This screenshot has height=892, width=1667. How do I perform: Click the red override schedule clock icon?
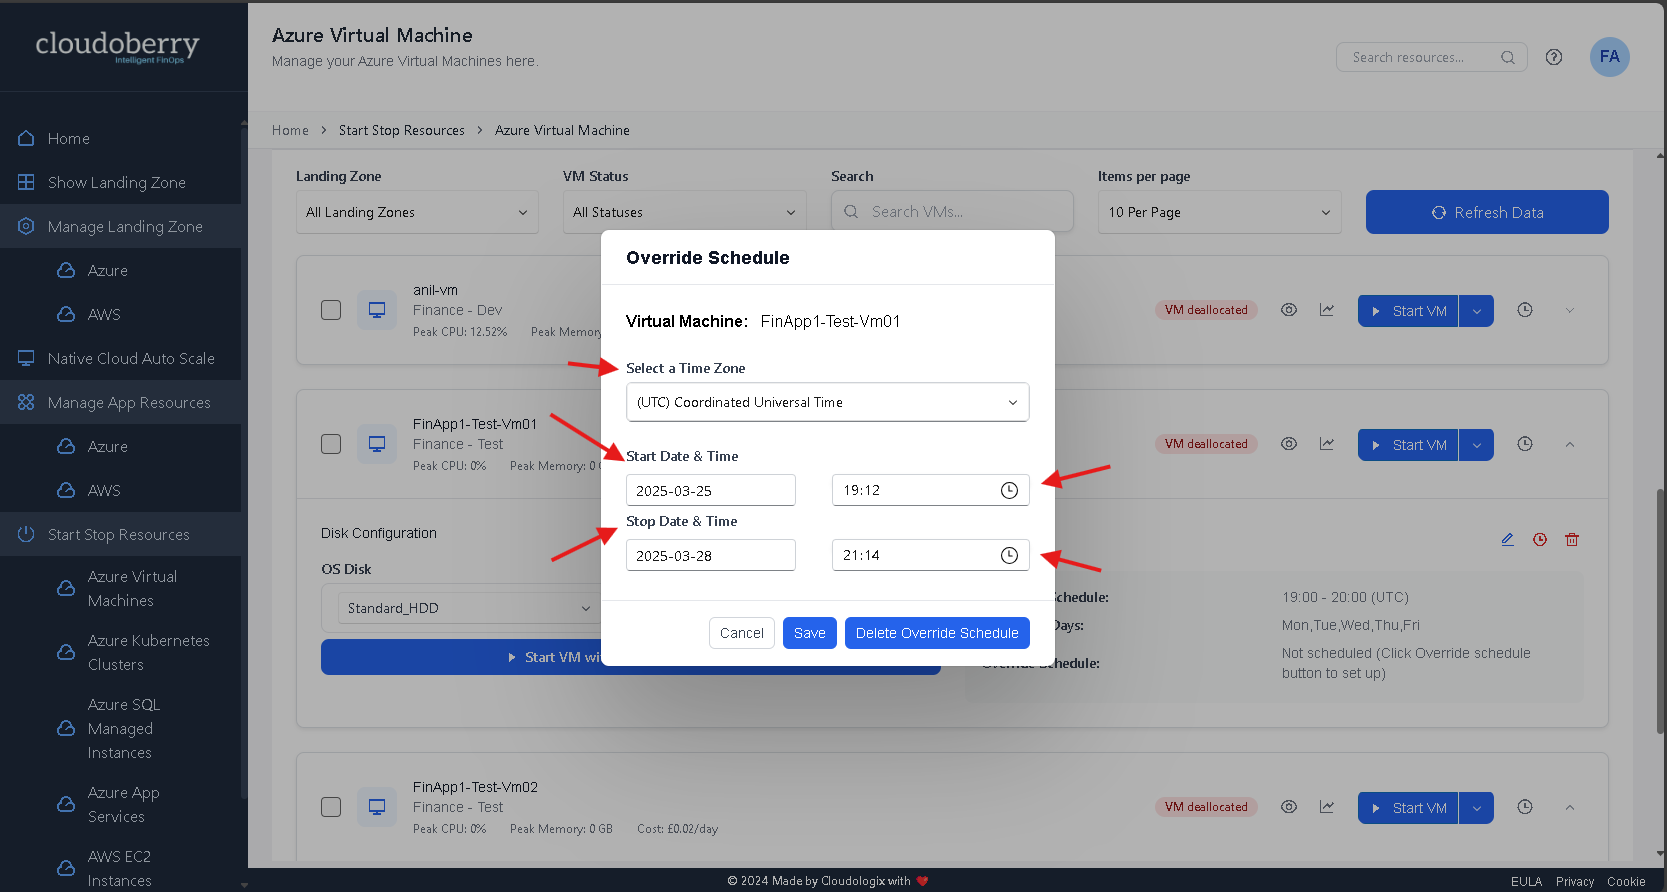[x=1540, y=539]
